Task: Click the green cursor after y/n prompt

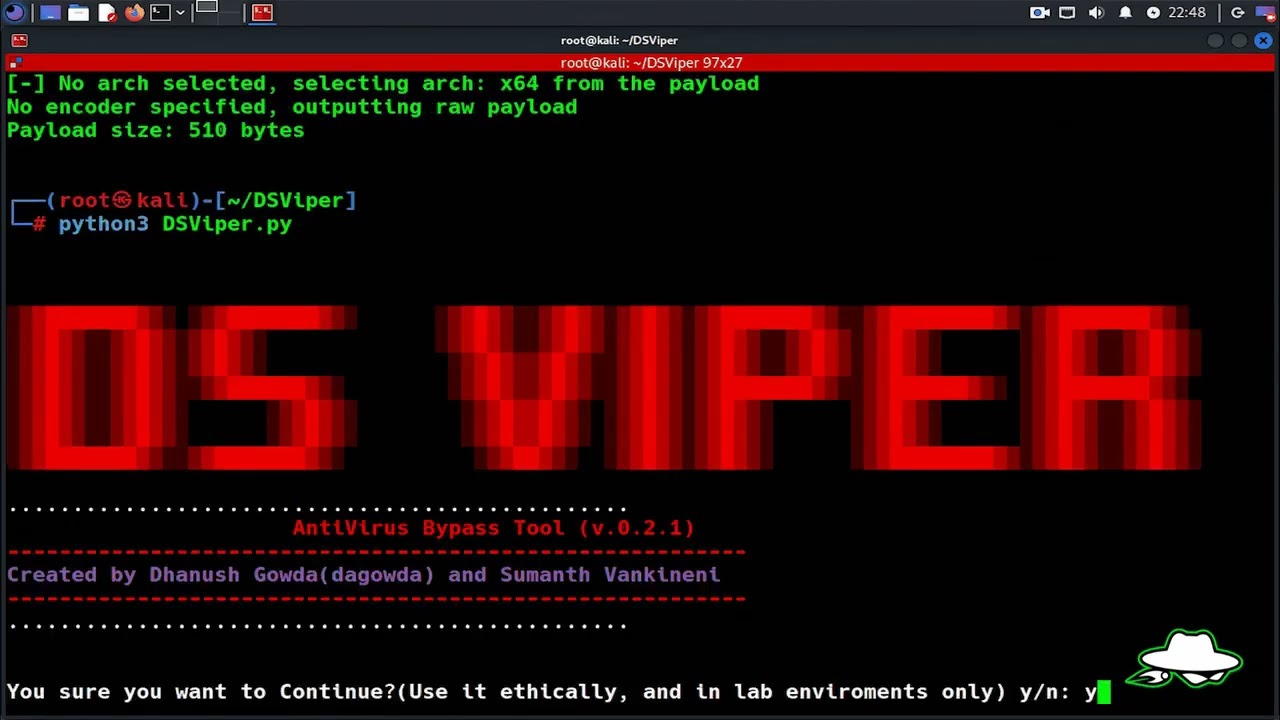Action: click(x=1104, y=692)
